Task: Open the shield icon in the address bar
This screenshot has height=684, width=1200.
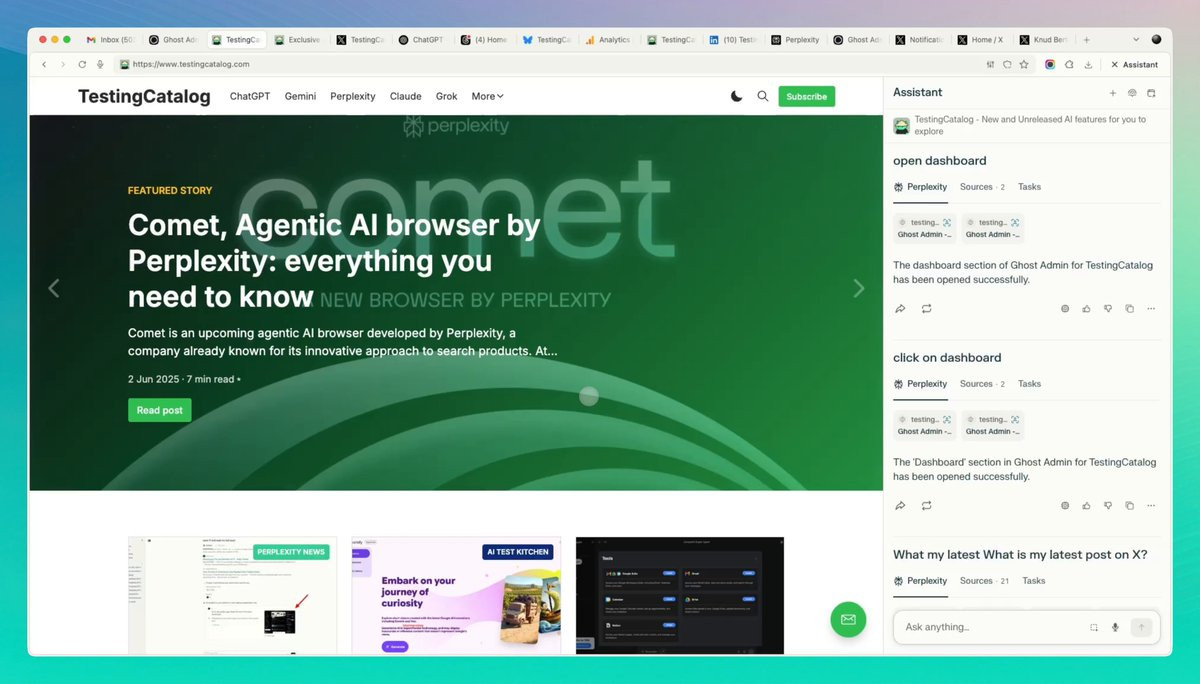Action: pos(1007,64)
